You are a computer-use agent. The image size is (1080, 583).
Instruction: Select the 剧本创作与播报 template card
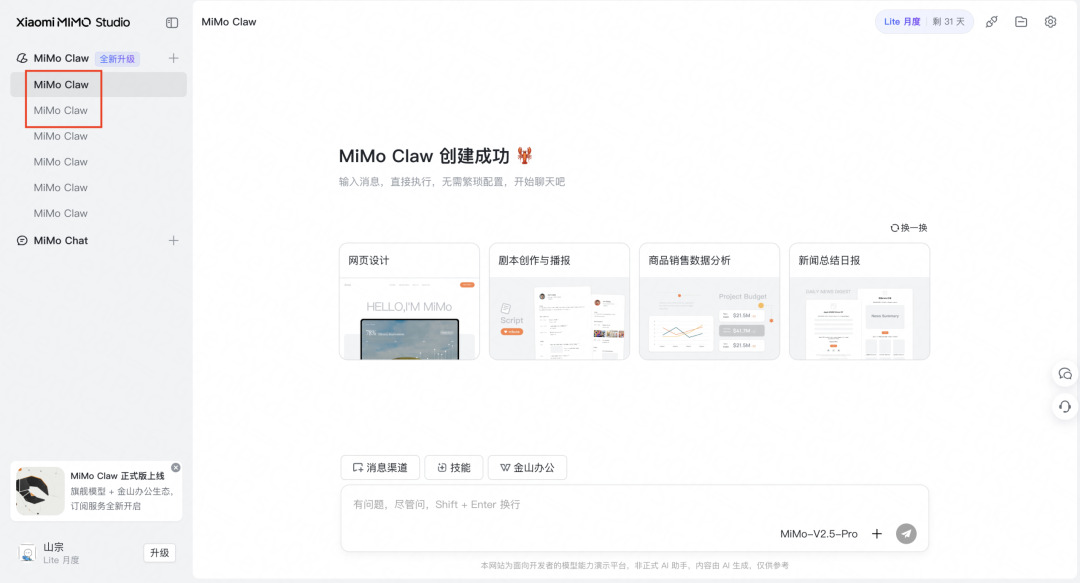[x=559, y=301]
